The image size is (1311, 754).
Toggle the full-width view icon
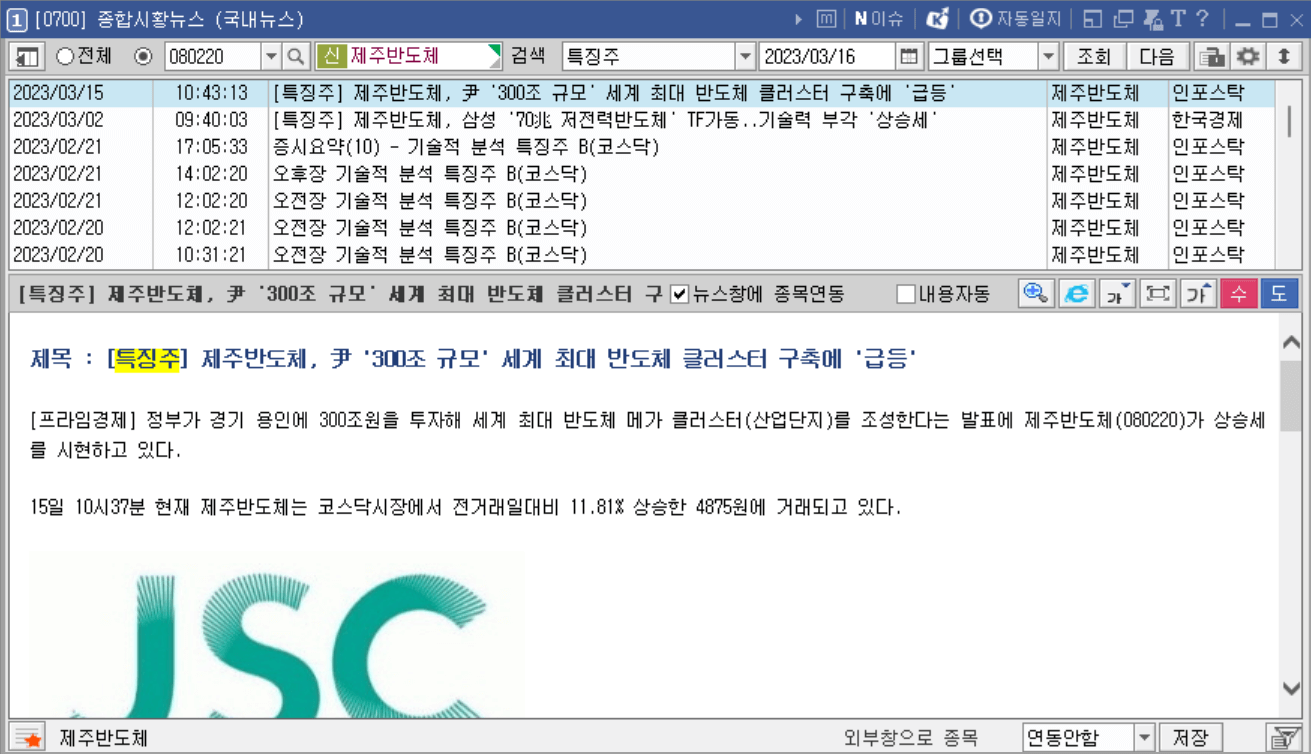(x=1158, y=294)
